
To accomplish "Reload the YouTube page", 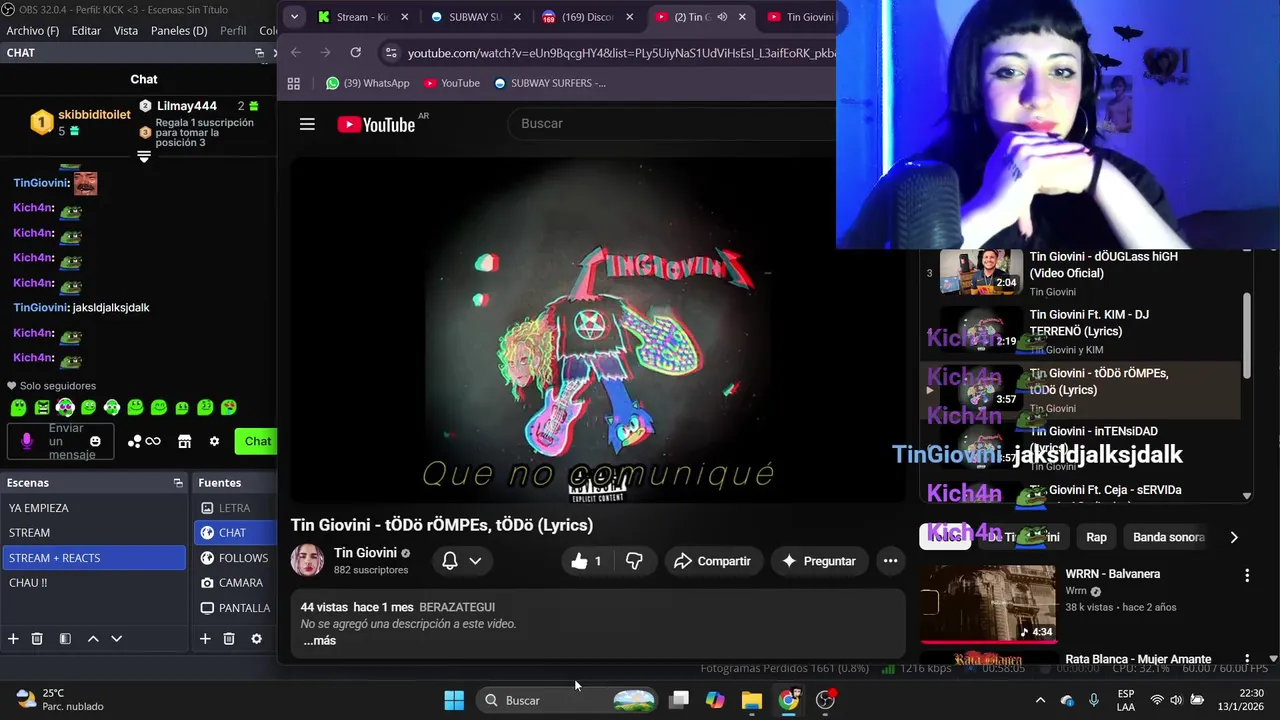I will 355,52.
